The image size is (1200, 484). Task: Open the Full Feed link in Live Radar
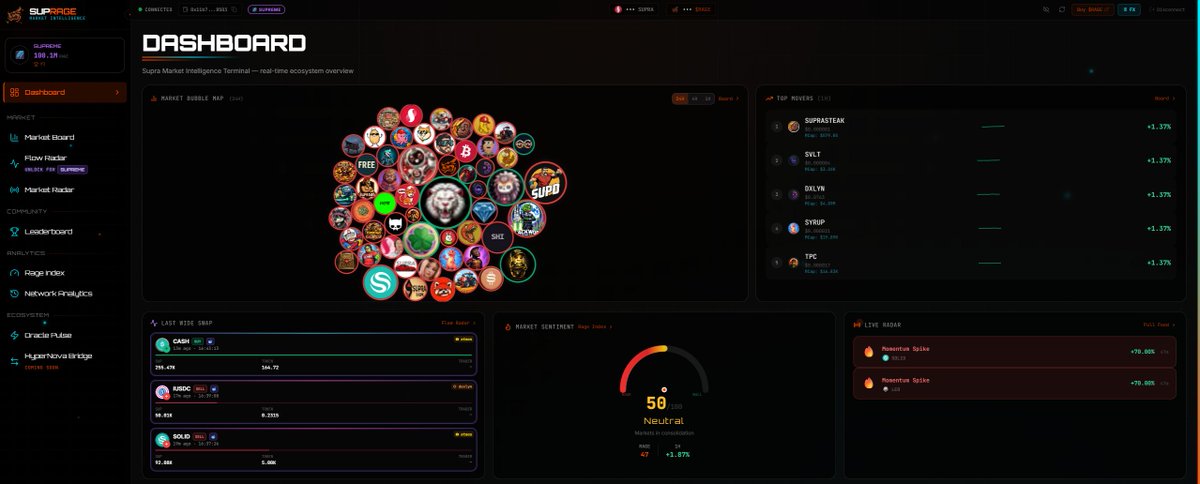(x=1159, y=325)
